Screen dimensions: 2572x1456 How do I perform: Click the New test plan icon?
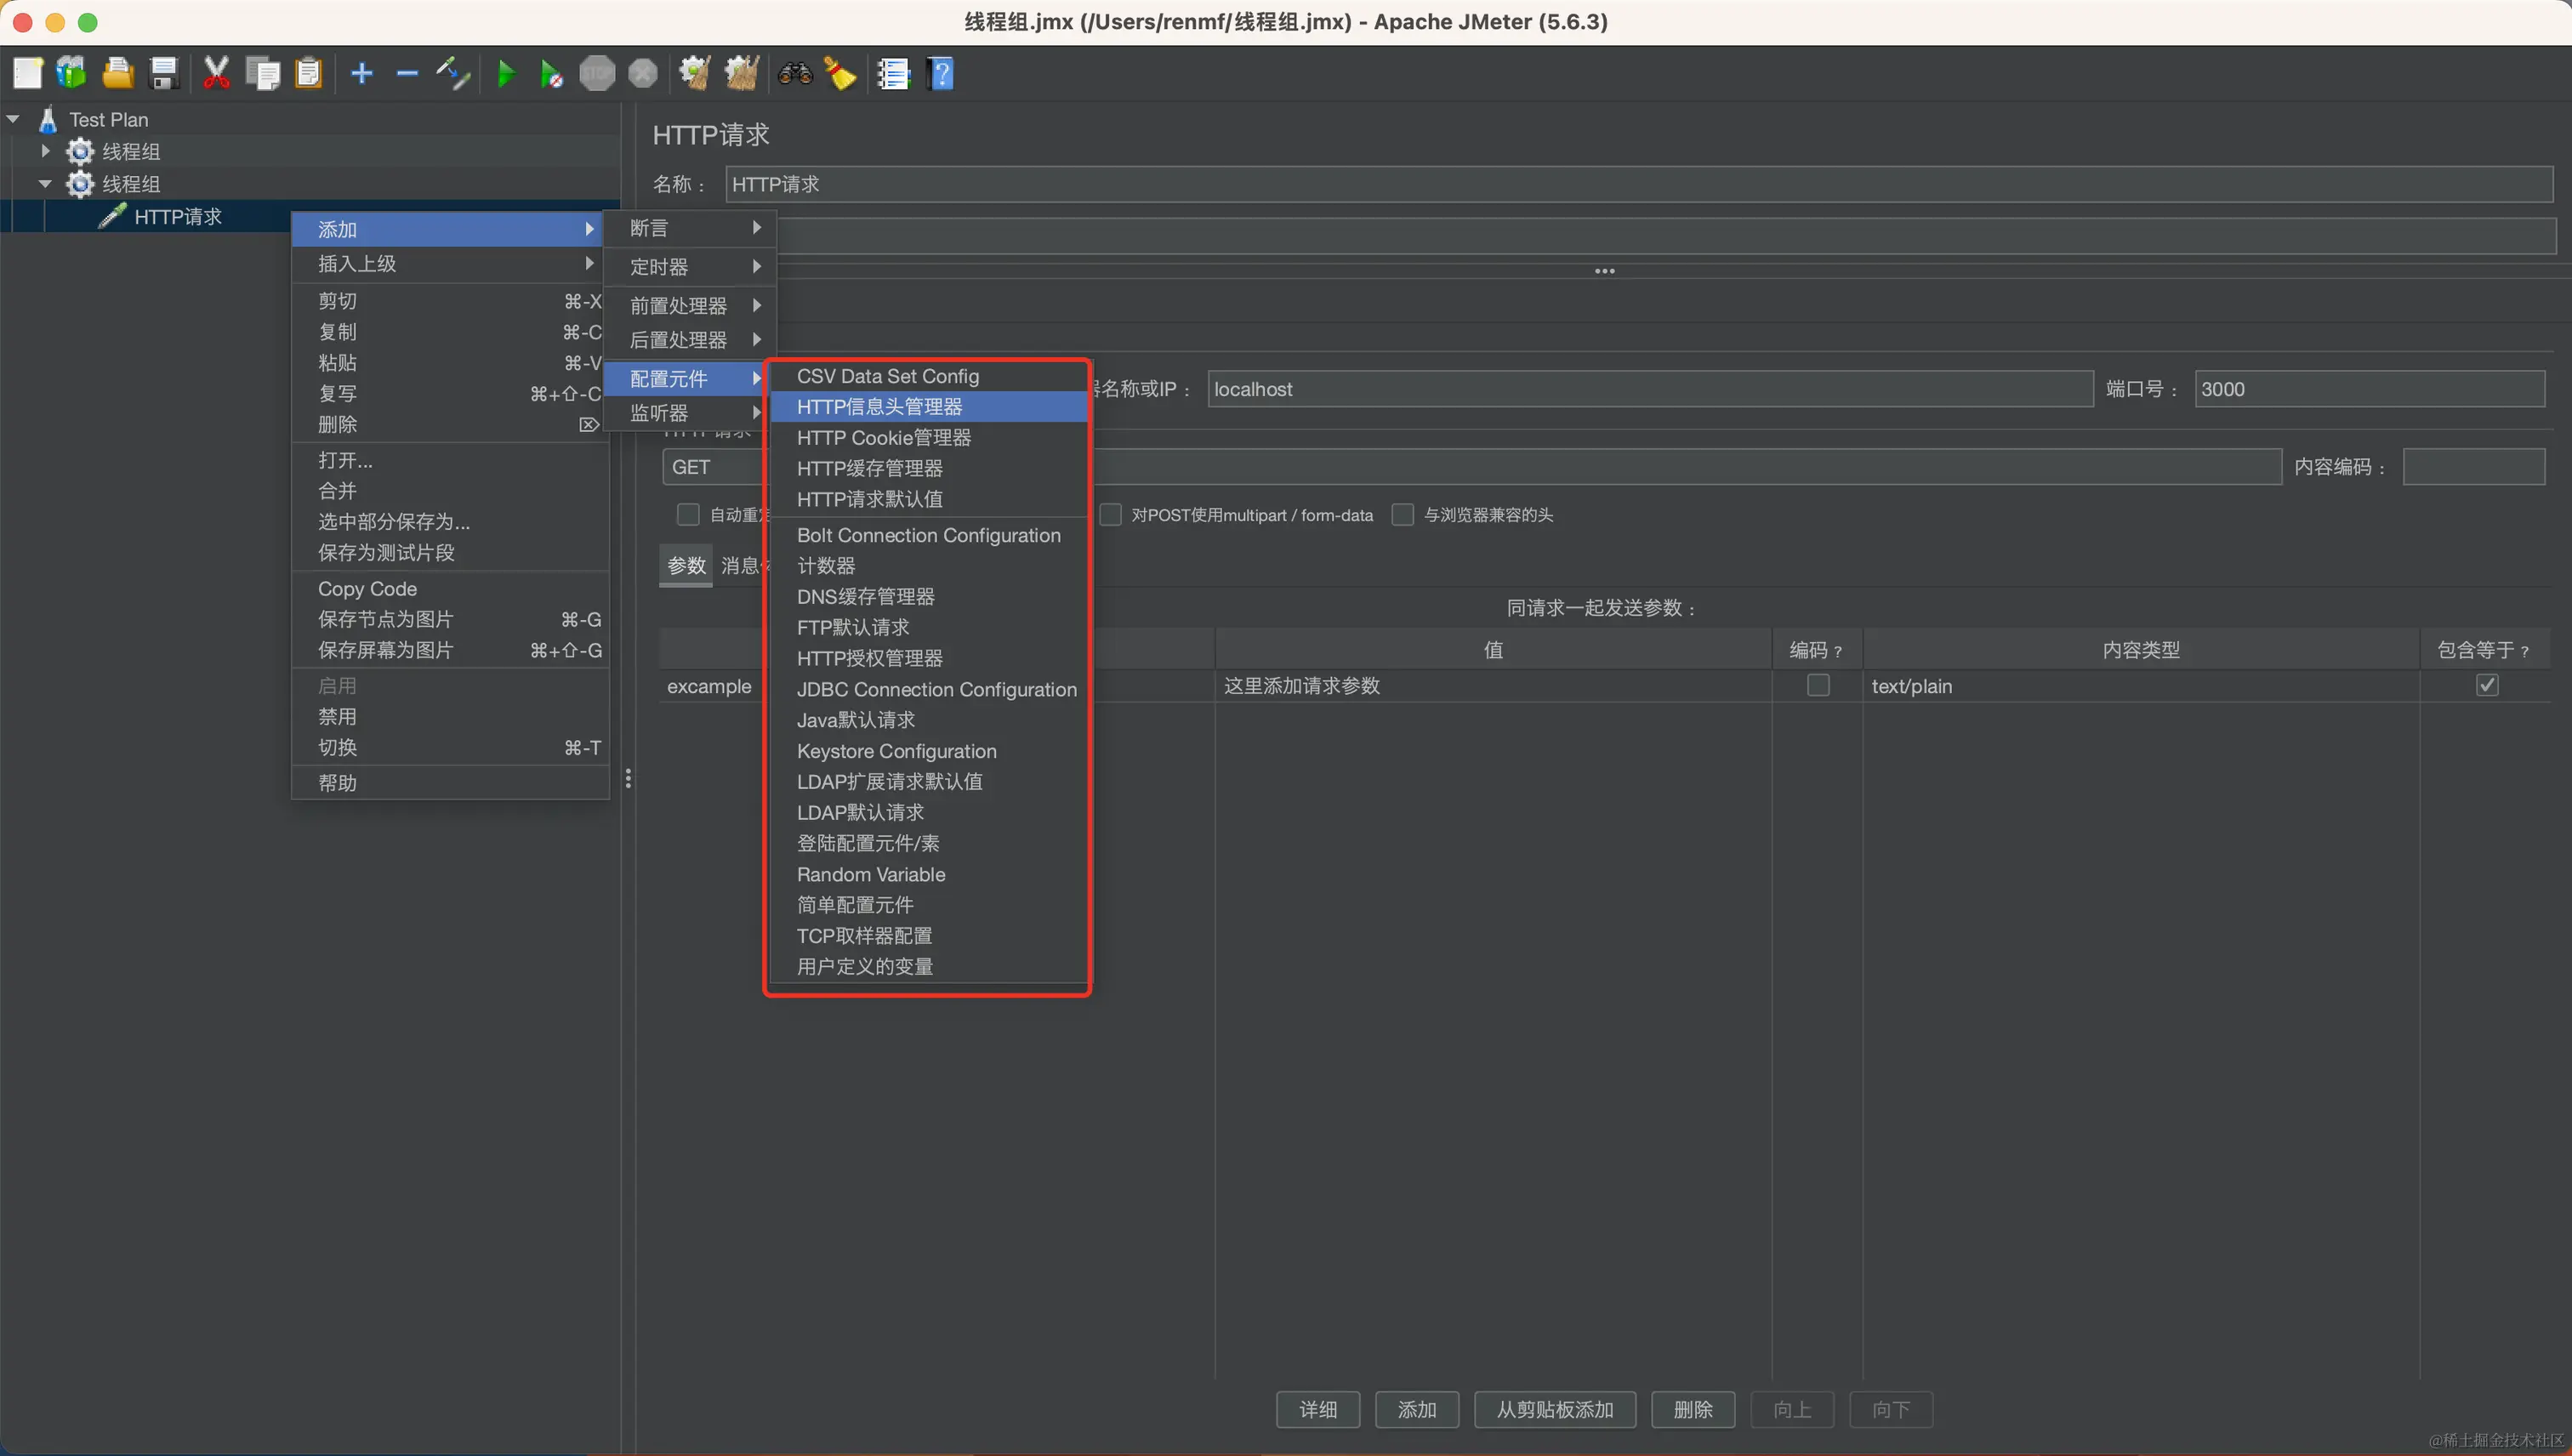(27, 73)
